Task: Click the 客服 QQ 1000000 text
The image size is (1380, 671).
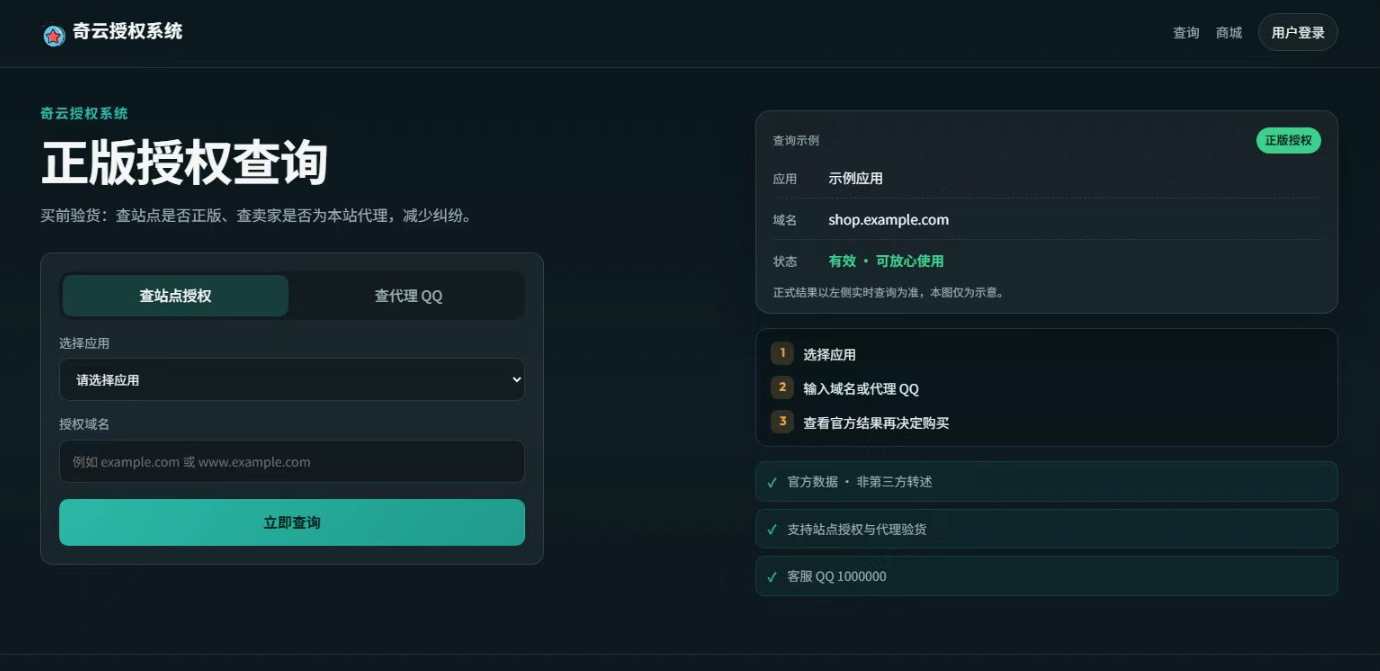Action: point(837,577)
